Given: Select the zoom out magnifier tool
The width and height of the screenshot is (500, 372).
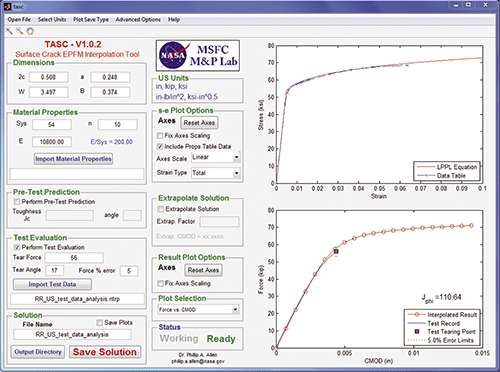Looking at the screenshot, I should (x=20, y=31).
